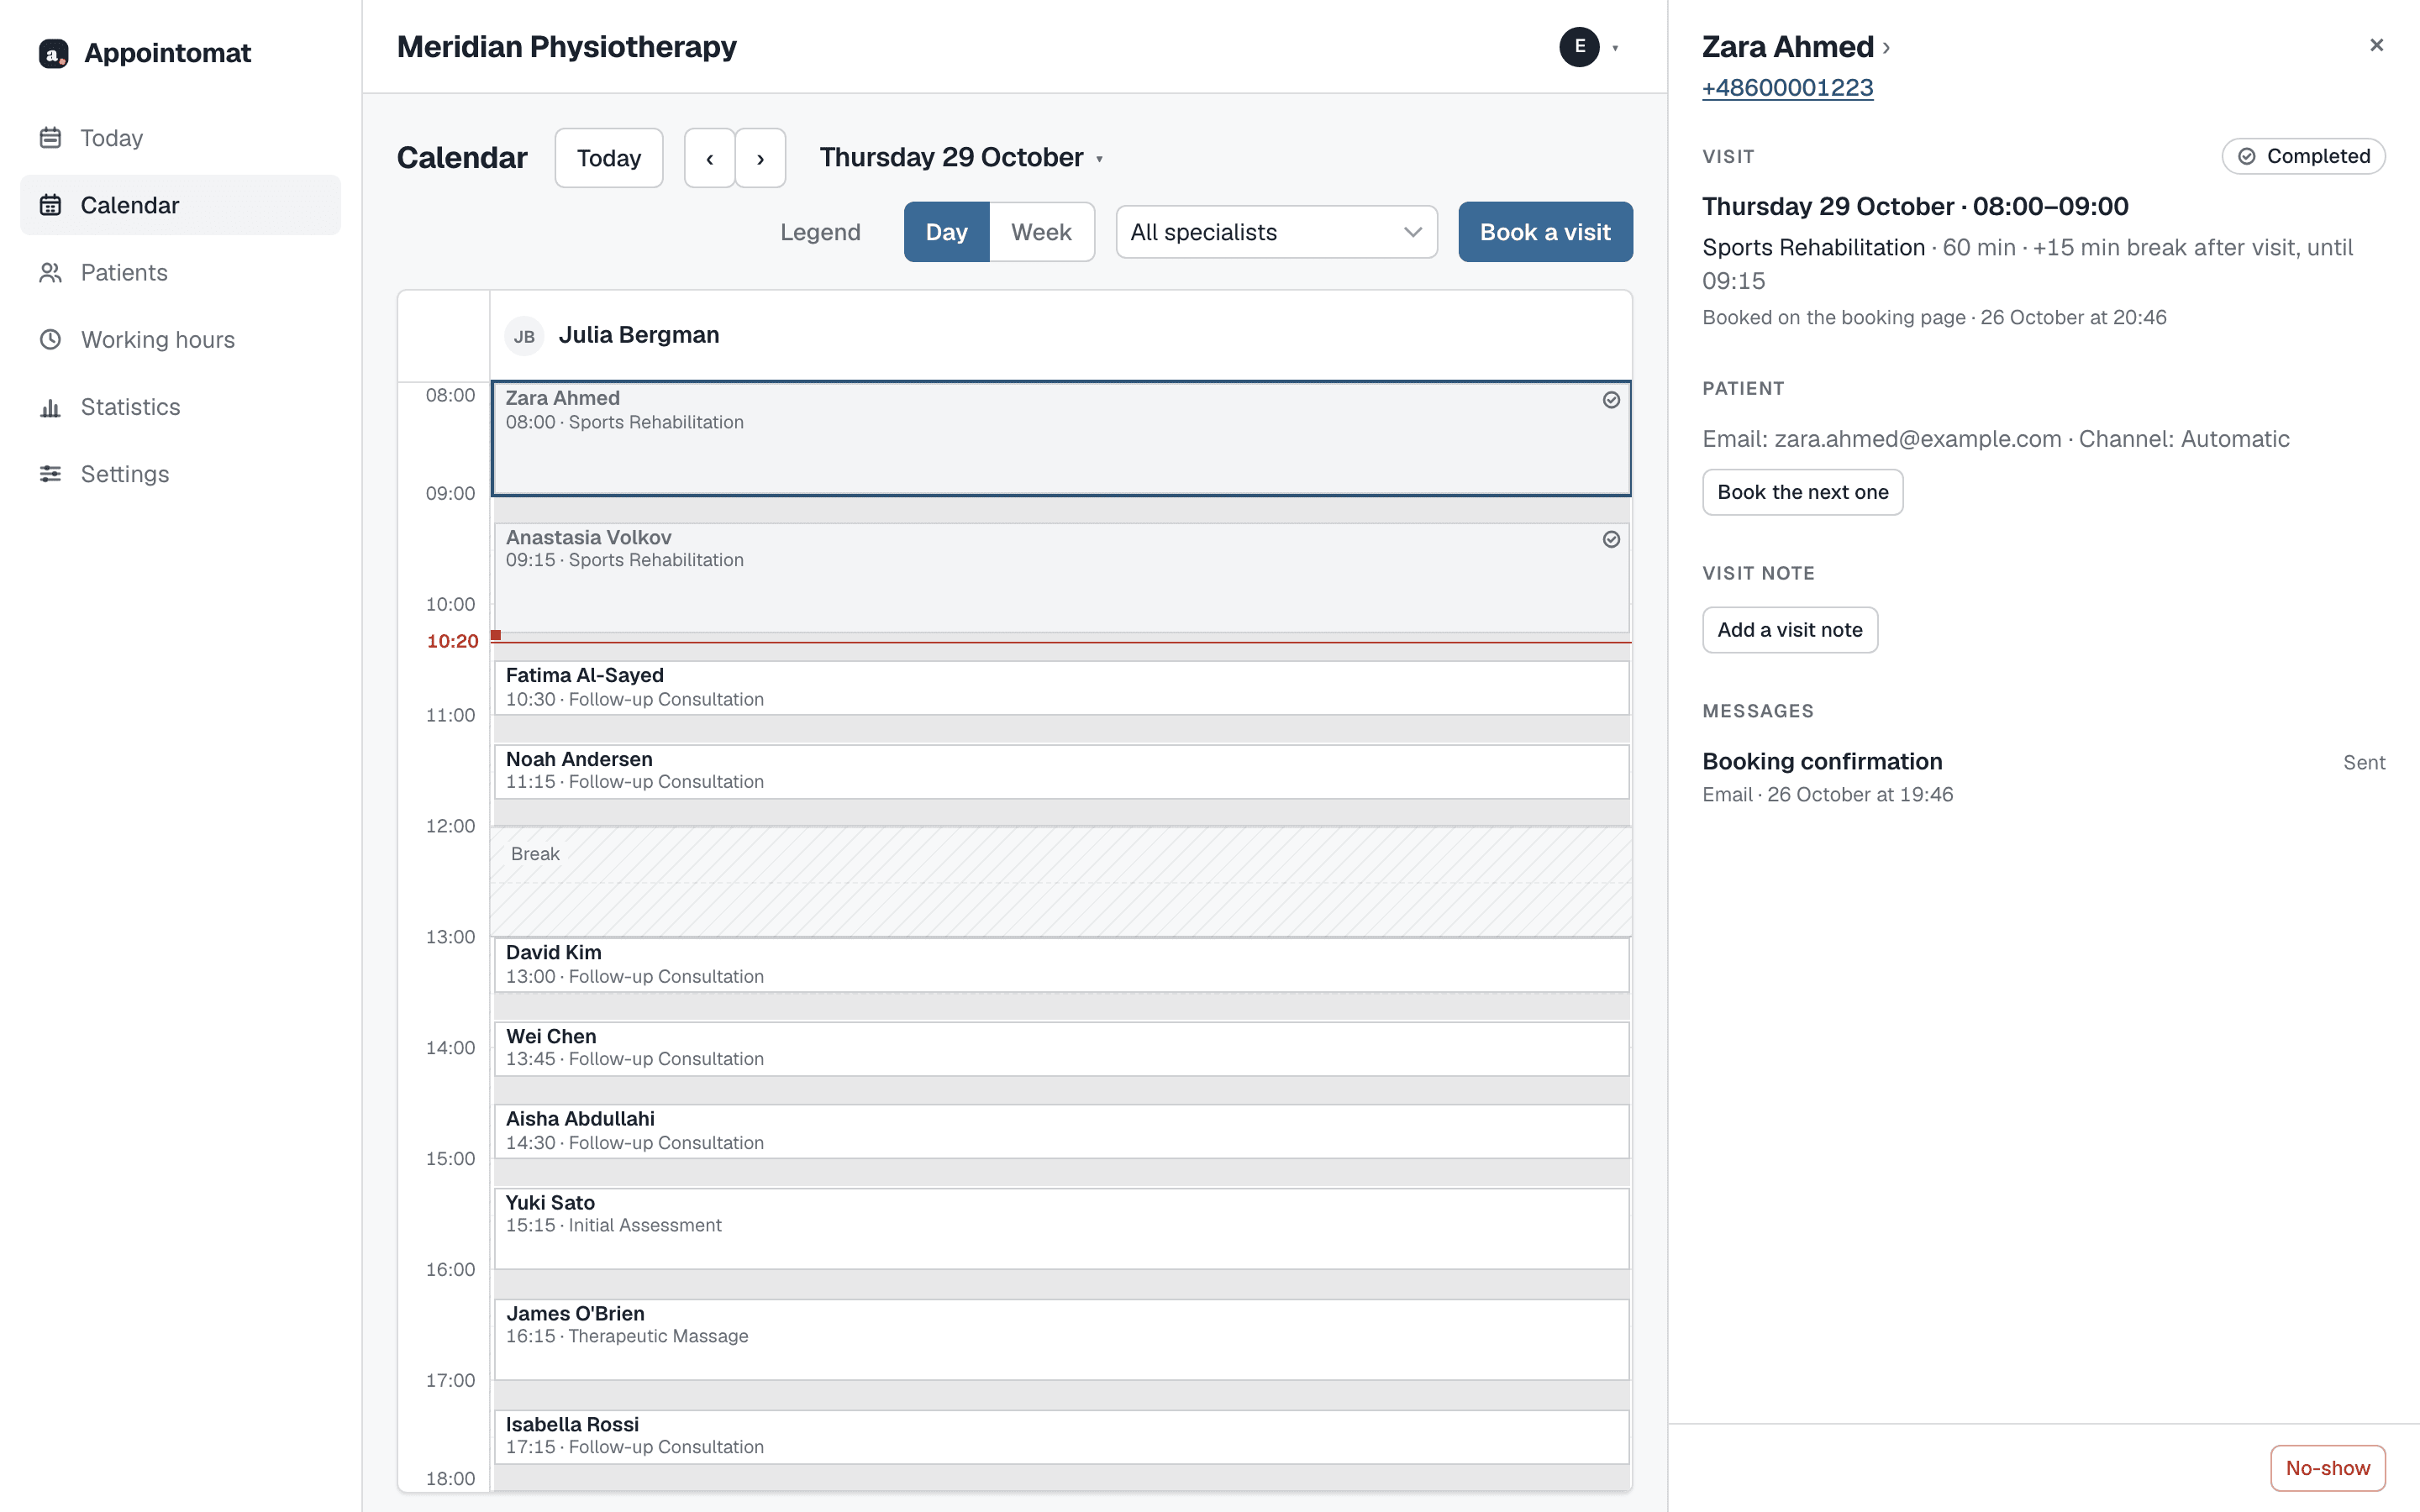Call the phone number +48600001223
The width and height of the screenshot is (2420, 1512).
click(x=1787, y=88)
